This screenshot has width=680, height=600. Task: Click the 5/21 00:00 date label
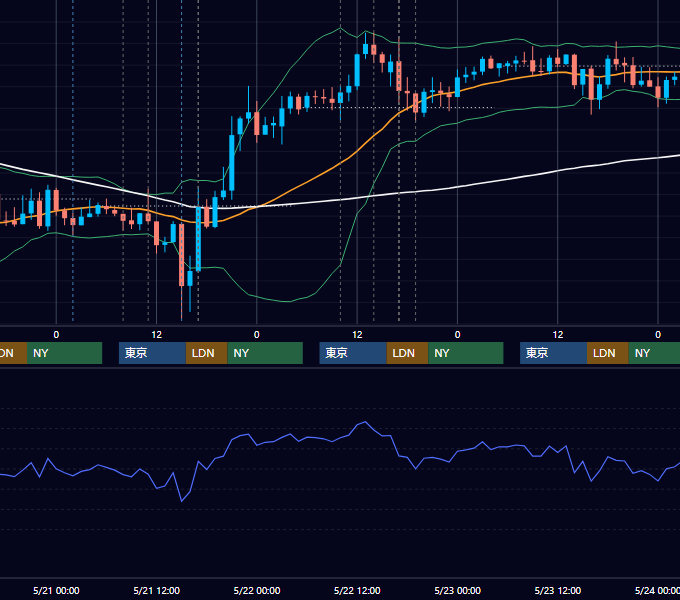tap(56, 590)
